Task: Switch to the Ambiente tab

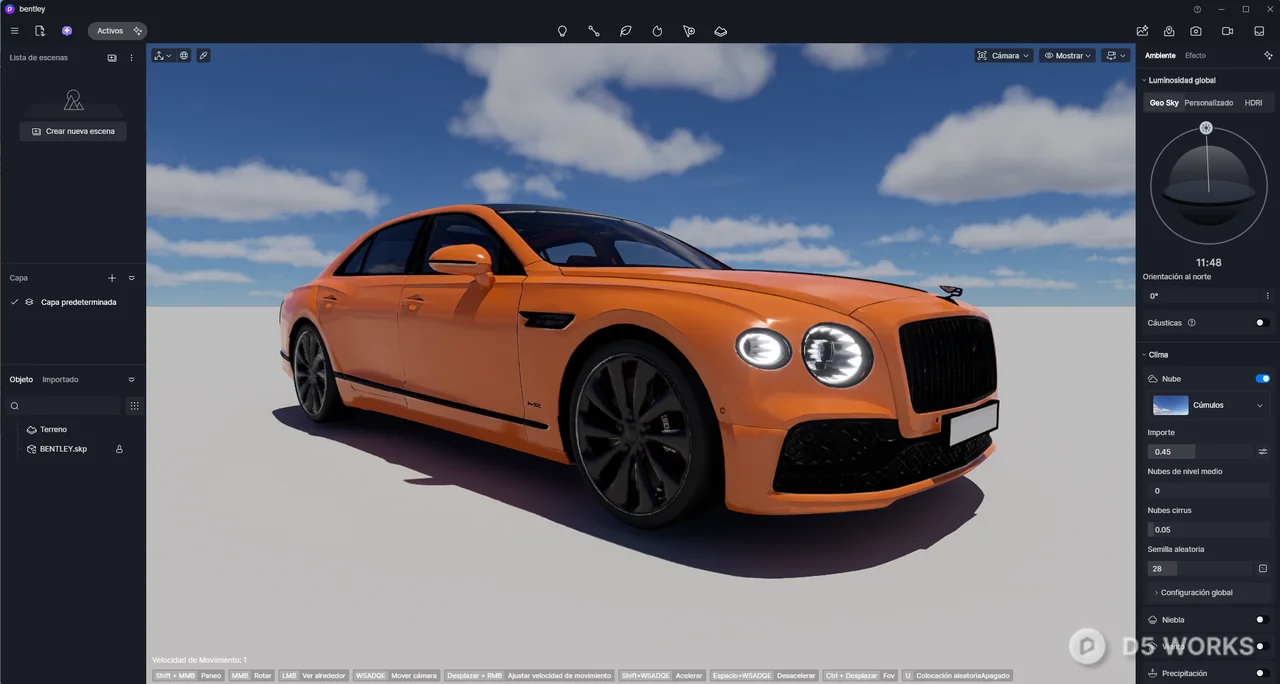Action: coord(1160,56)
